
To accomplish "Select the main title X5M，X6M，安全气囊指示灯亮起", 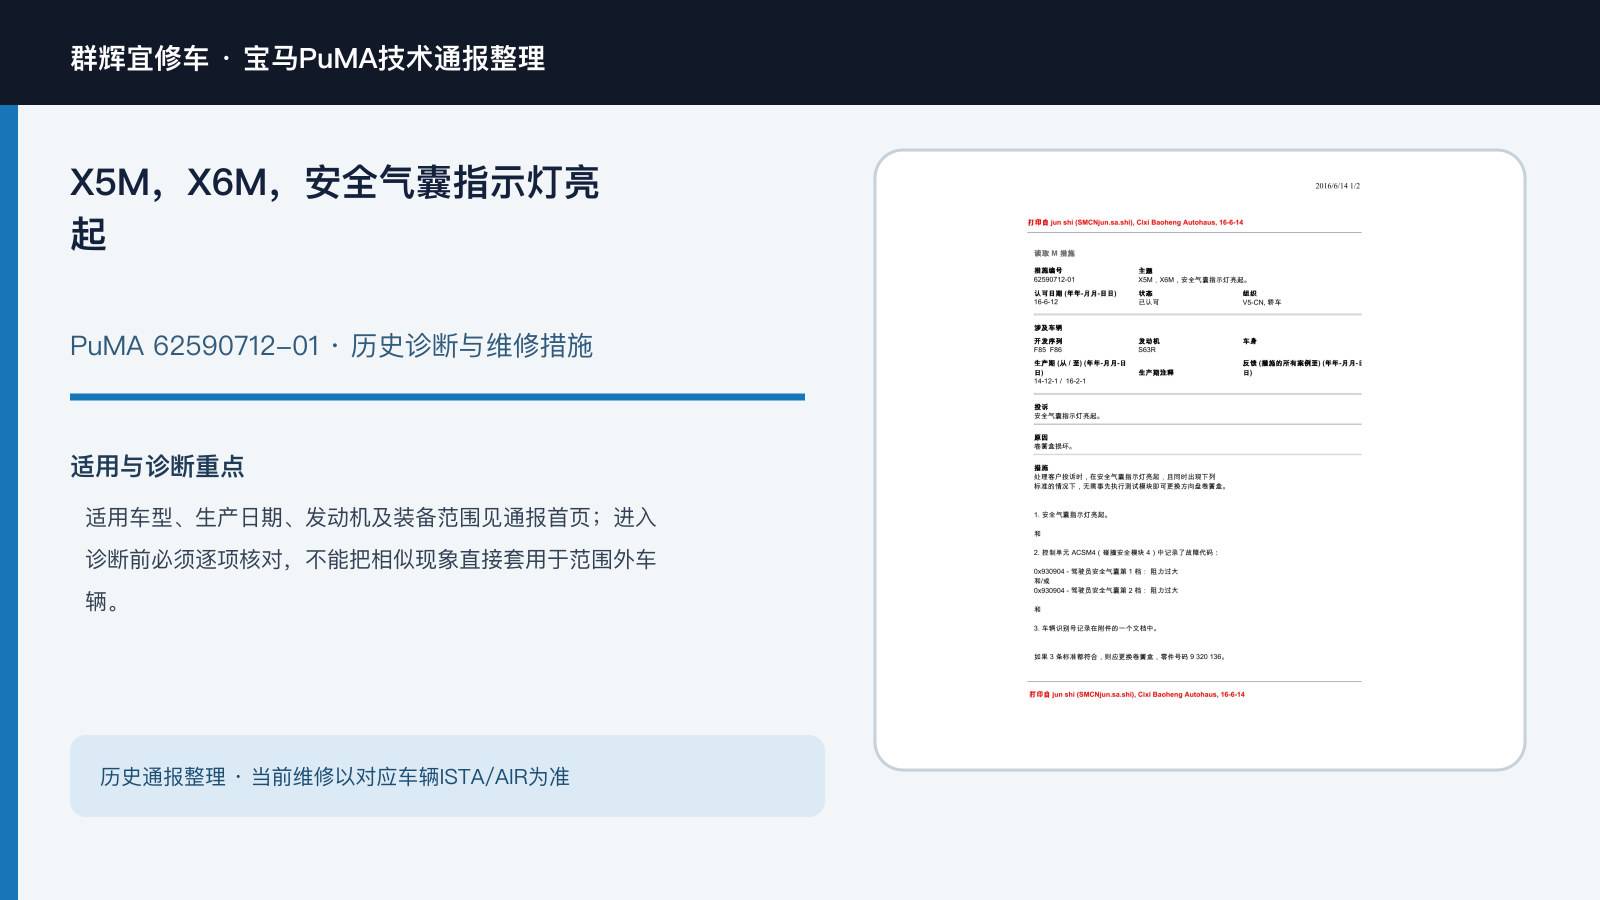I will pyautogui.click(x=335, y=208).
